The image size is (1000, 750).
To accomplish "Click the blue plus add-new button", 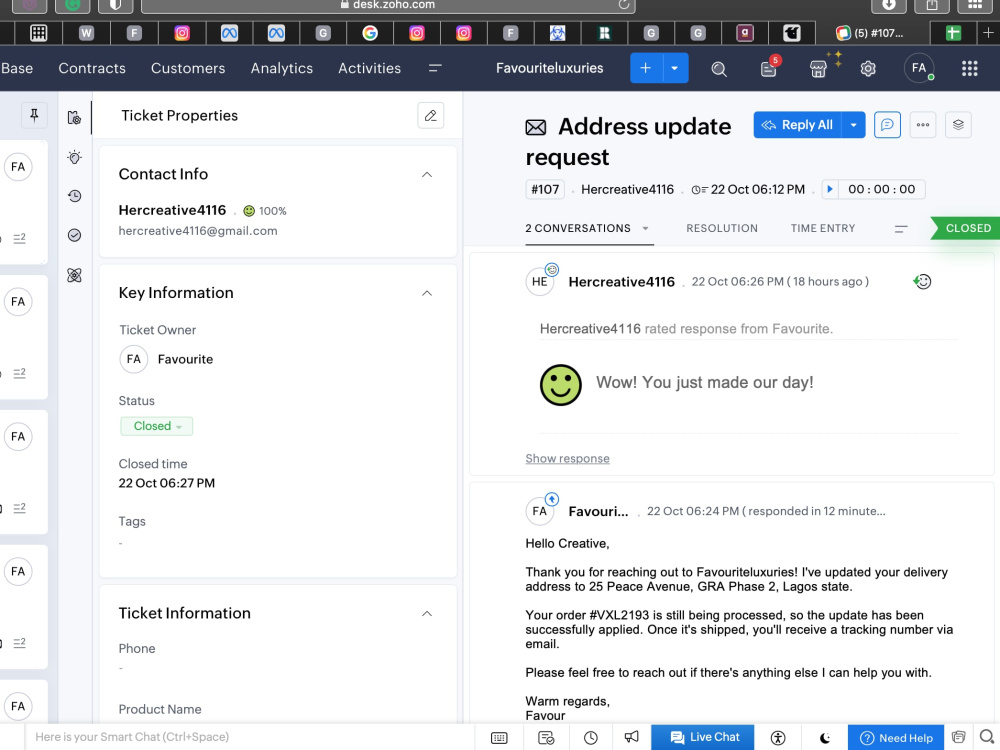I will (x=645, y=68).
